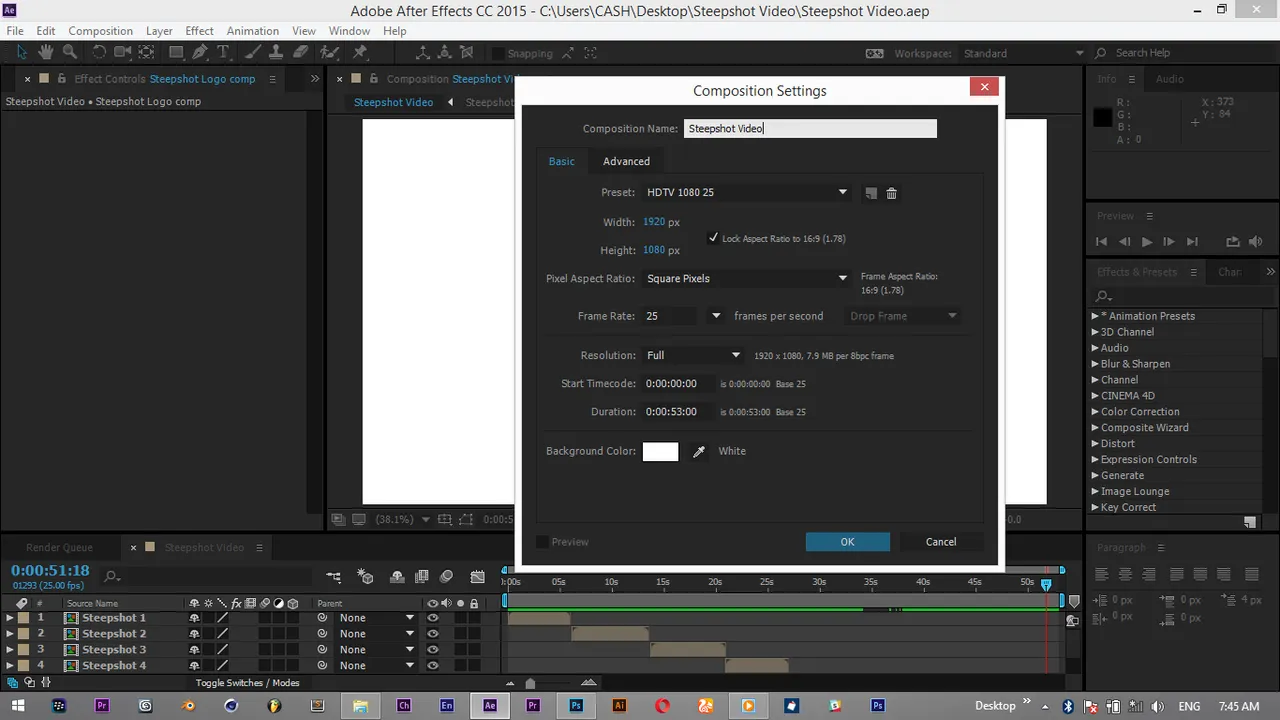The image size is (1280, 720).
Task: Open Parent dropdown for Steepshot 4
Action: (x=376, y=666)
